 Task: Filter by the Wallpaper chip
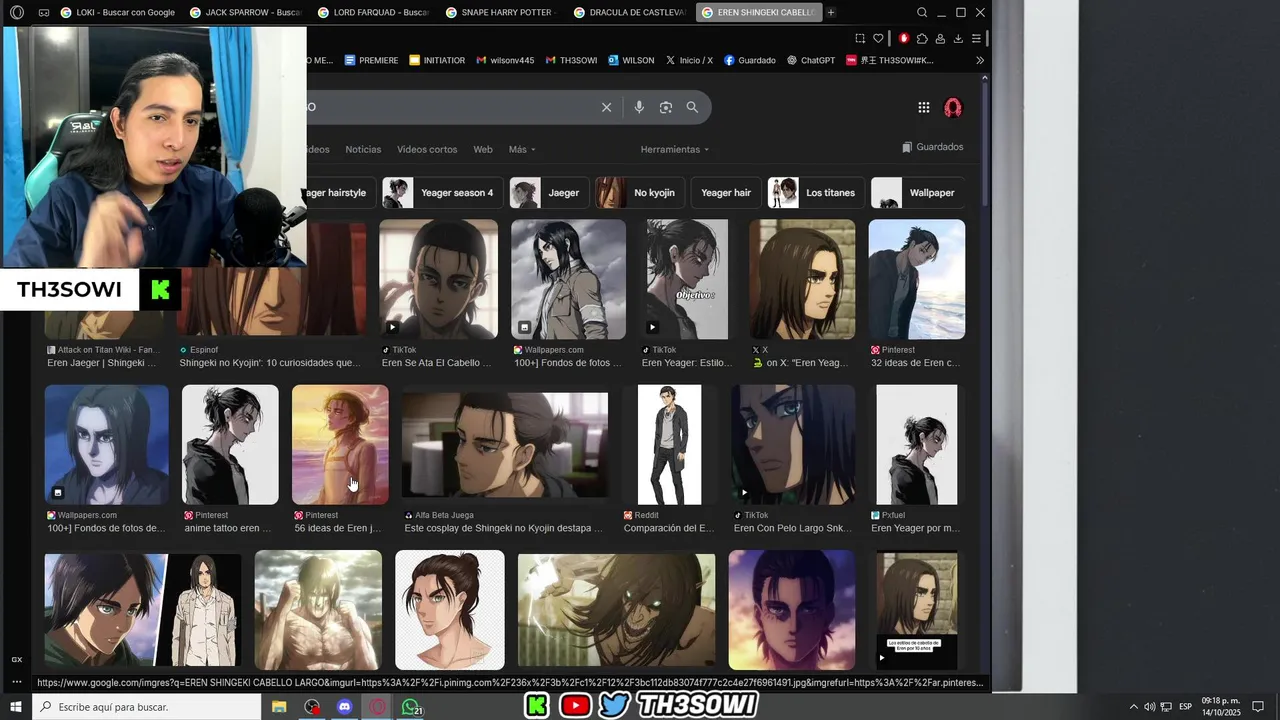coord(917,192)
